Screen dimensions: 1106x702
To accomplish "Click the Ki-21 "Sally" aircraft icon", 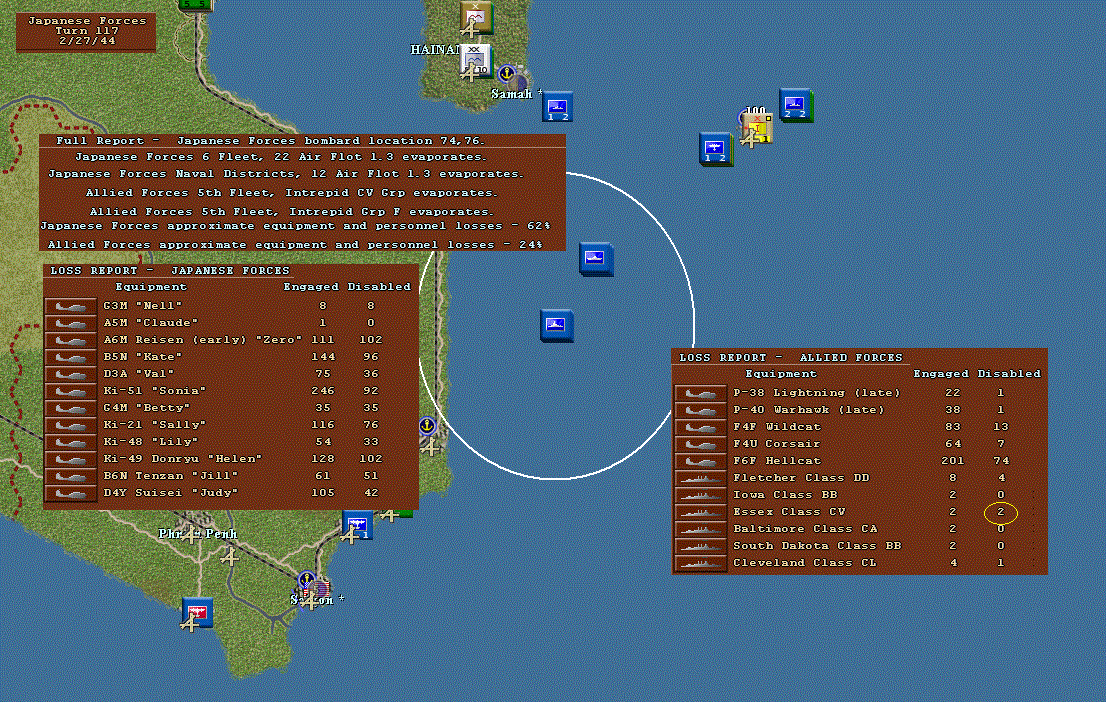I will tap(71, 425).
